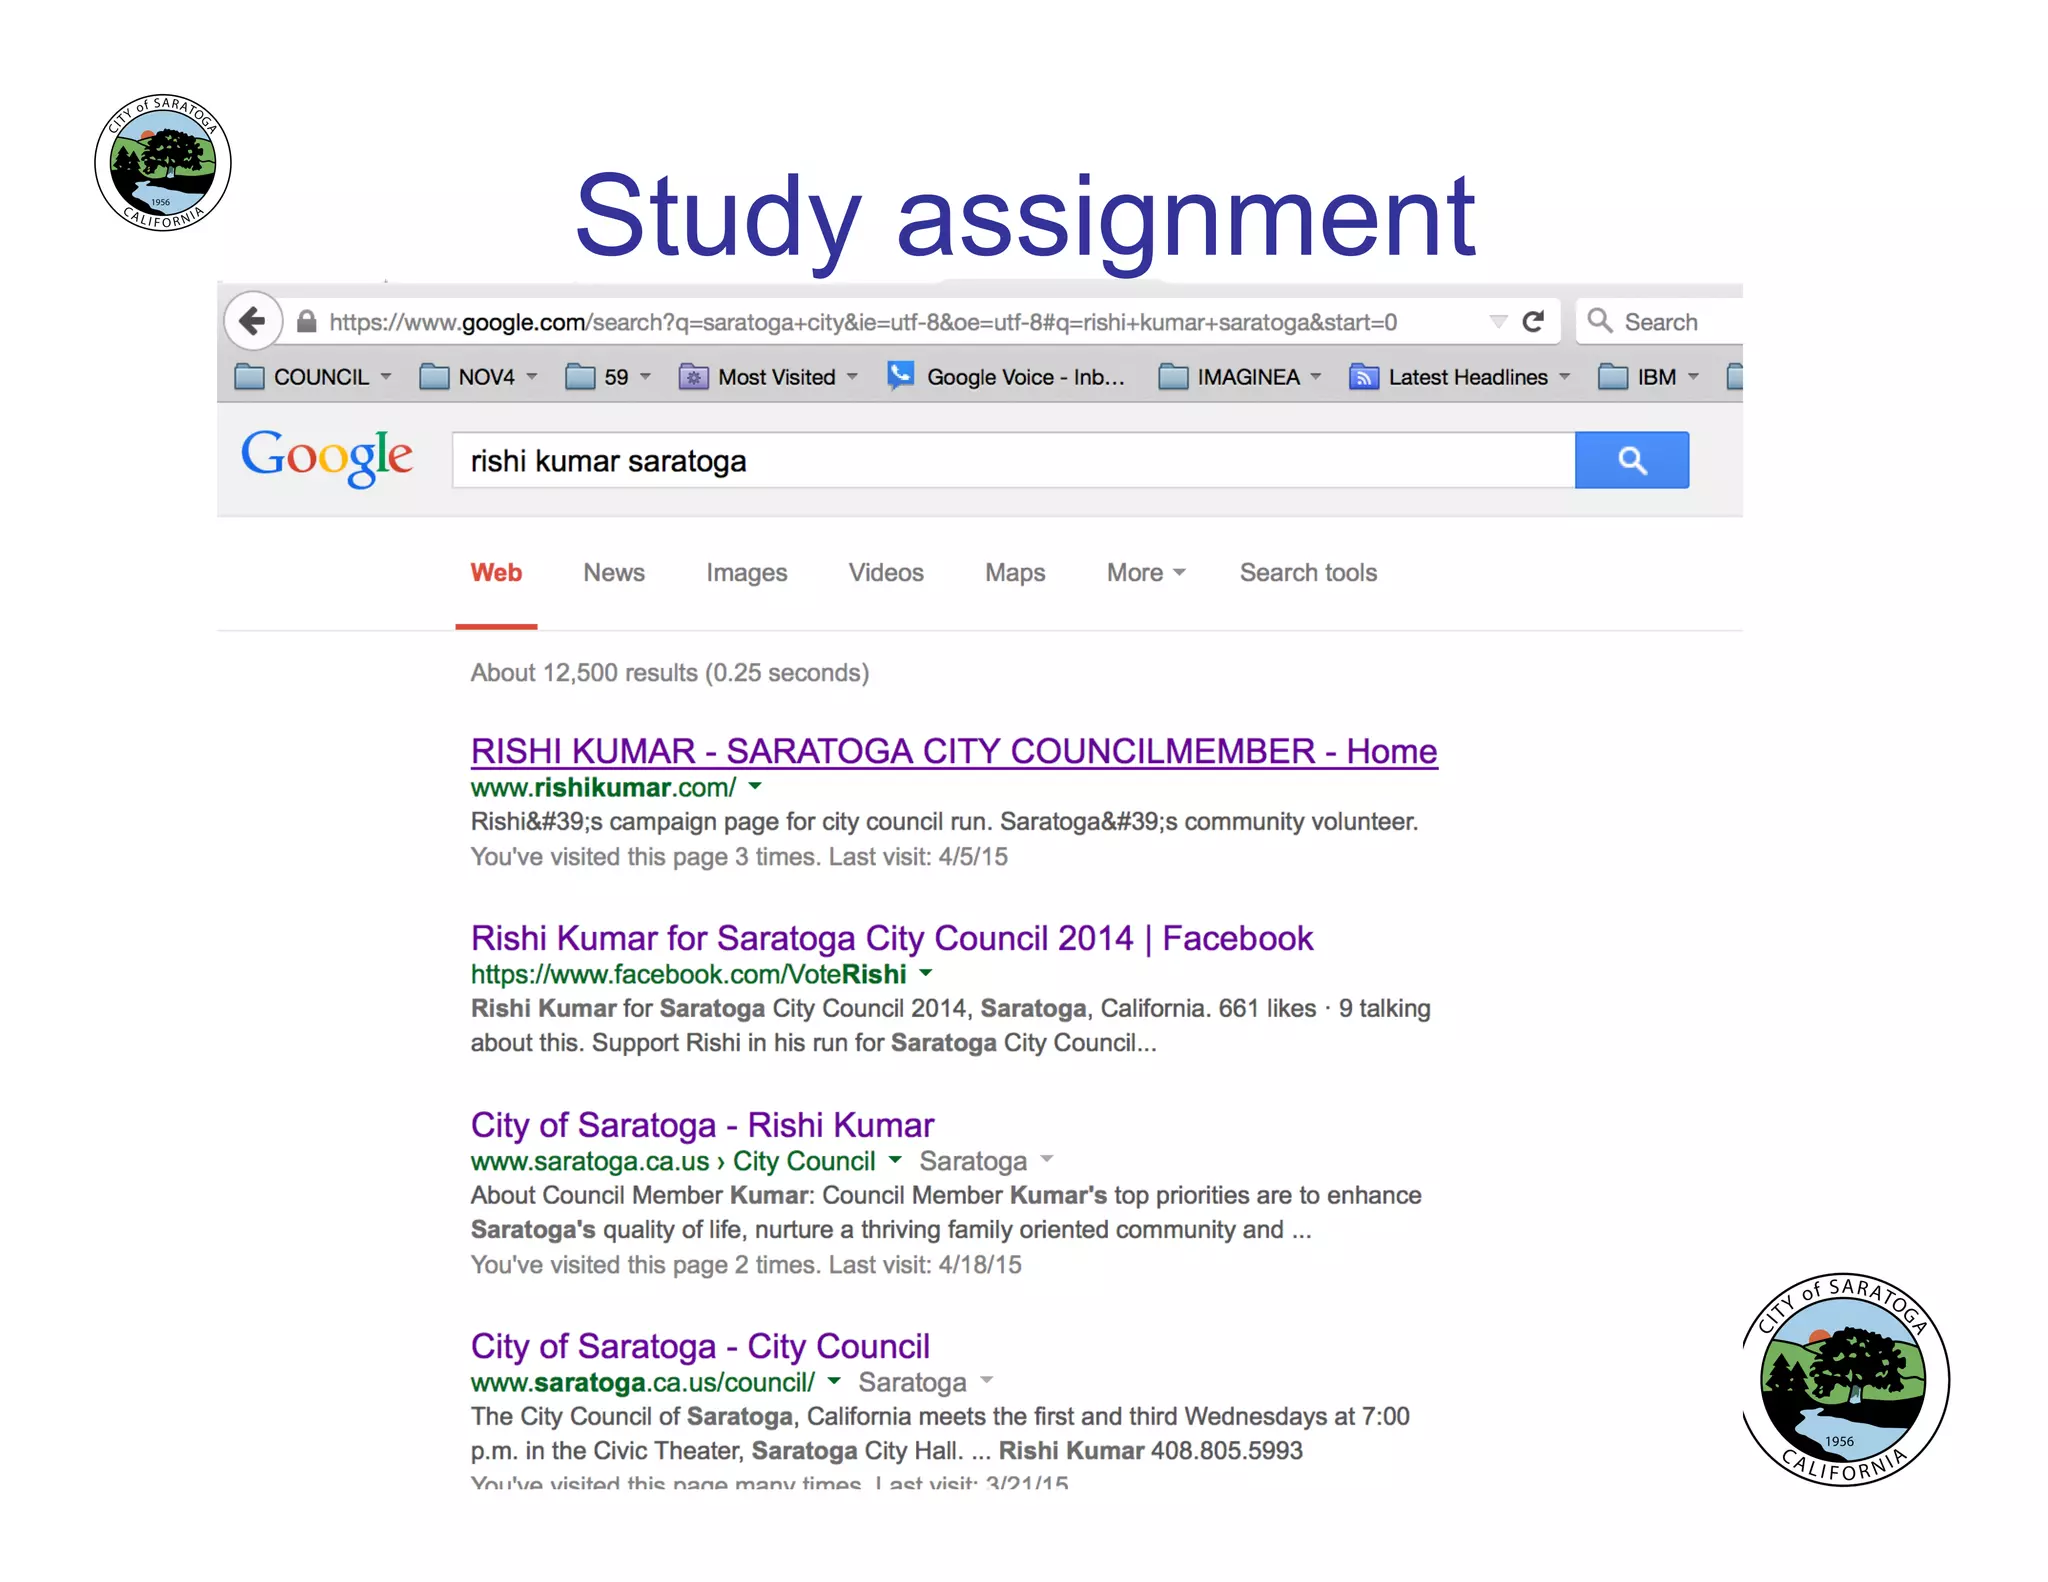Expand options arrow next to saratoga.ca.us/council/

pyautogui.click(x=834, y=1381)
